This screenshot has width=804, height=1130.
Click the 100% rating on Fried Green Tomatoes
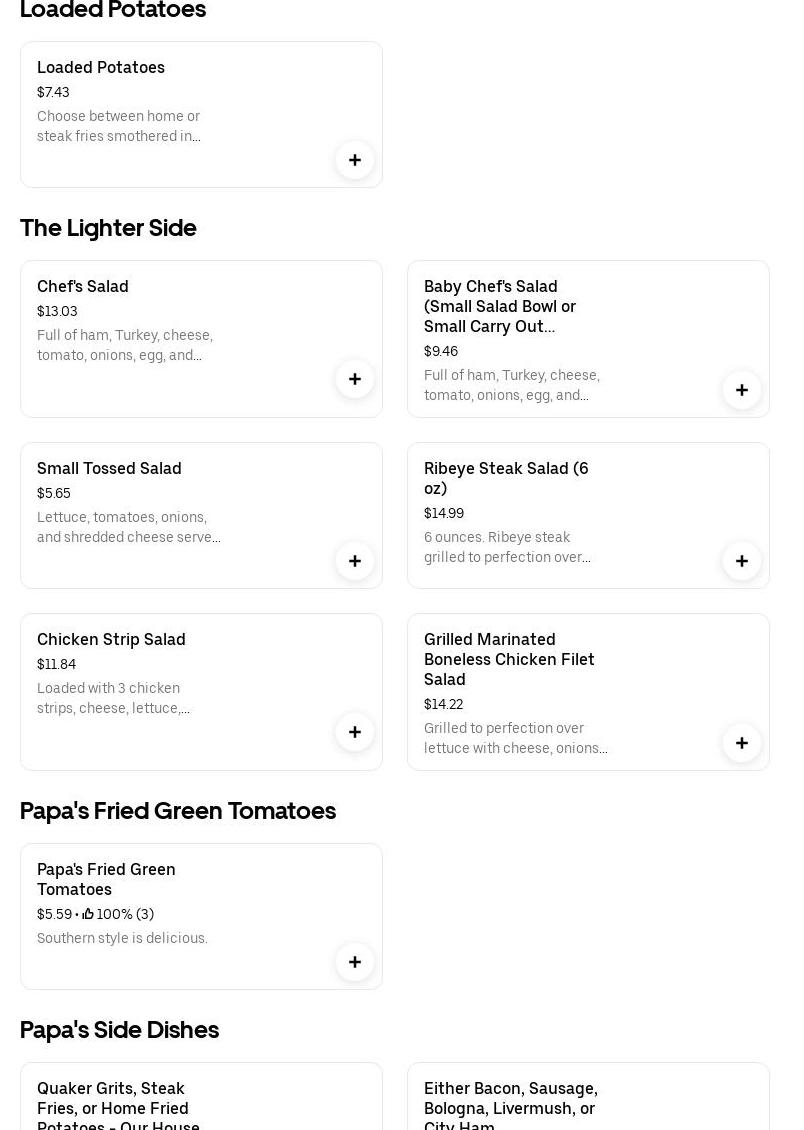pyautogui.click(x=118, y=914)
